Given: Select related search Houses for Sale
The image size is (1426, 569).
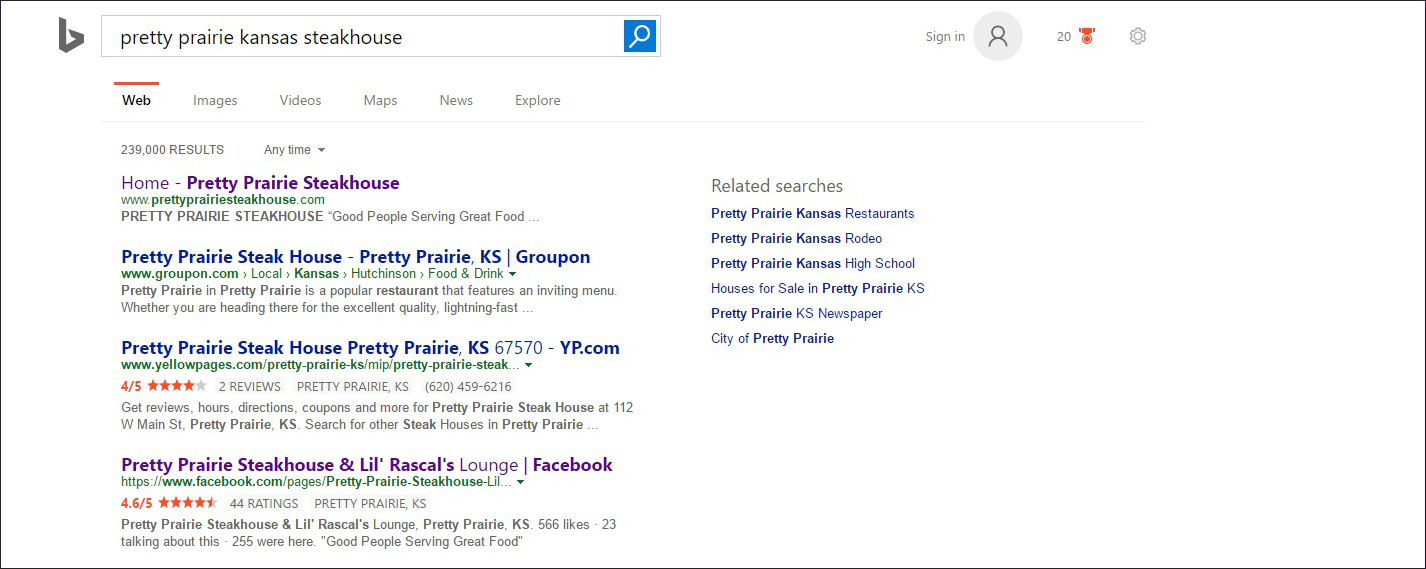Looking at the screenshot, I should 817,288.
